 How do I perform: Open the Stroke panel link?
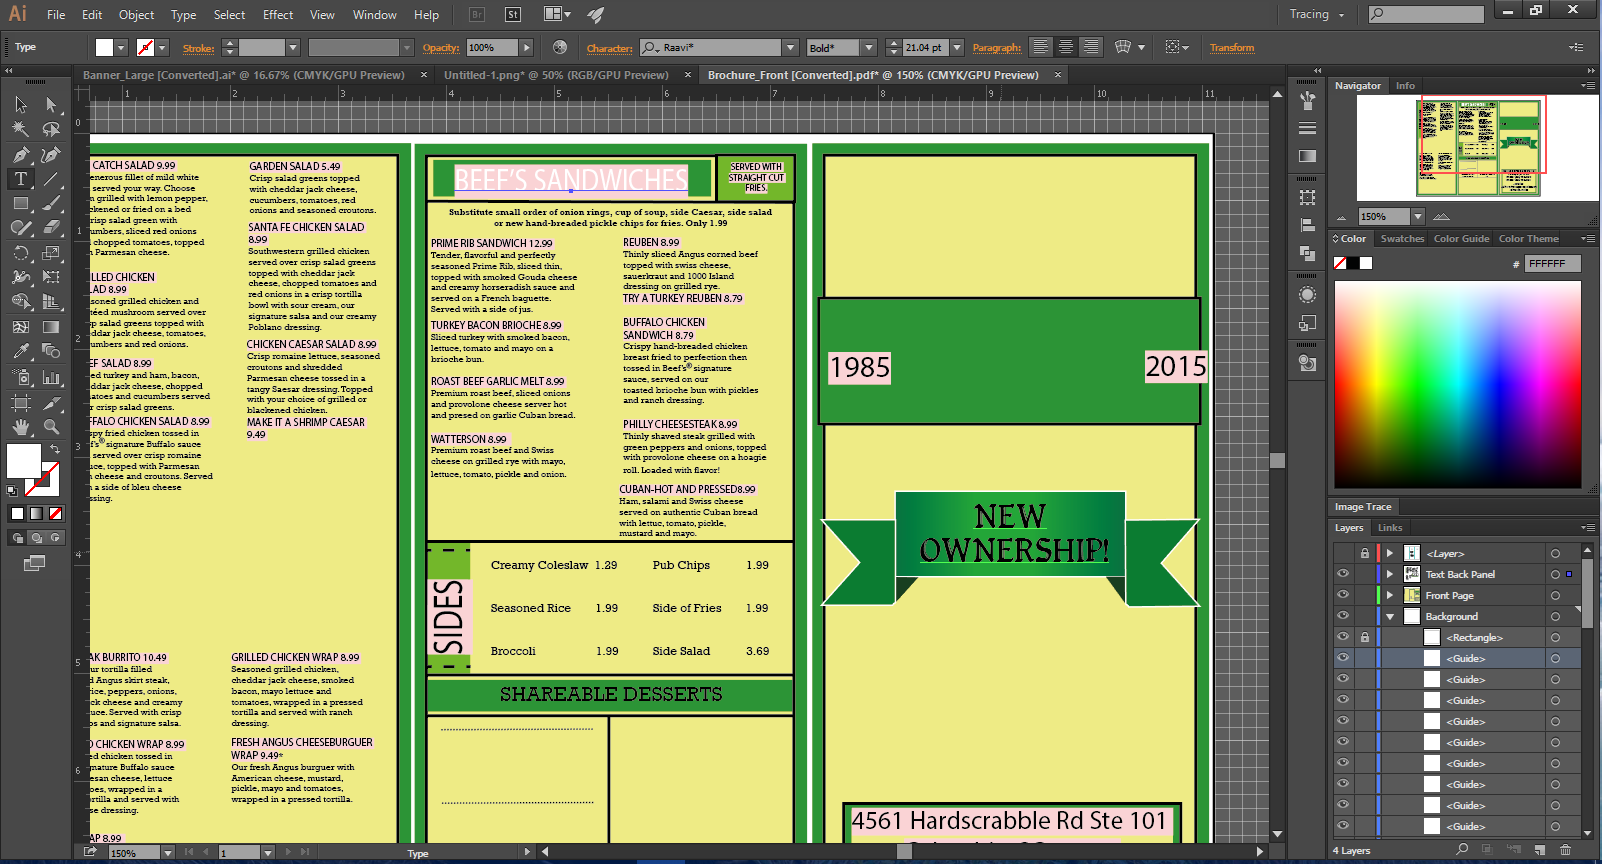[198, 48]
